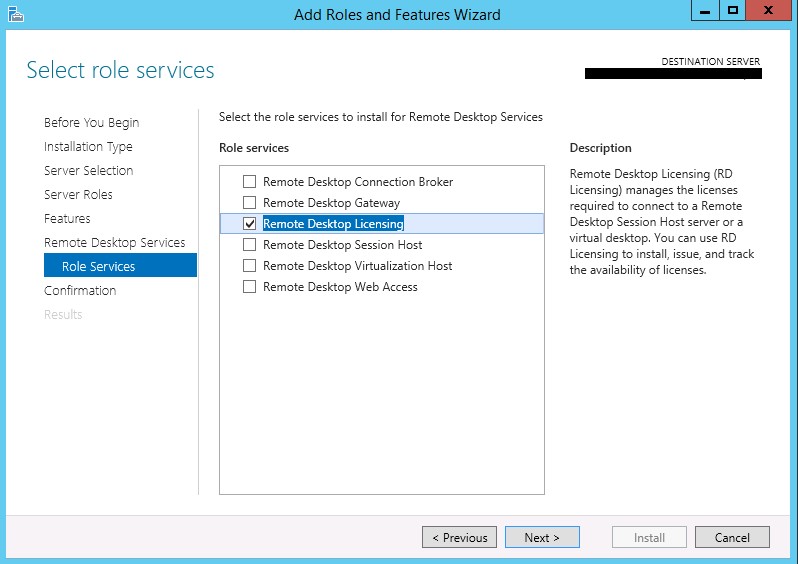Click the Cancel button
Screen dimensions: 798x564
[732, 537]
